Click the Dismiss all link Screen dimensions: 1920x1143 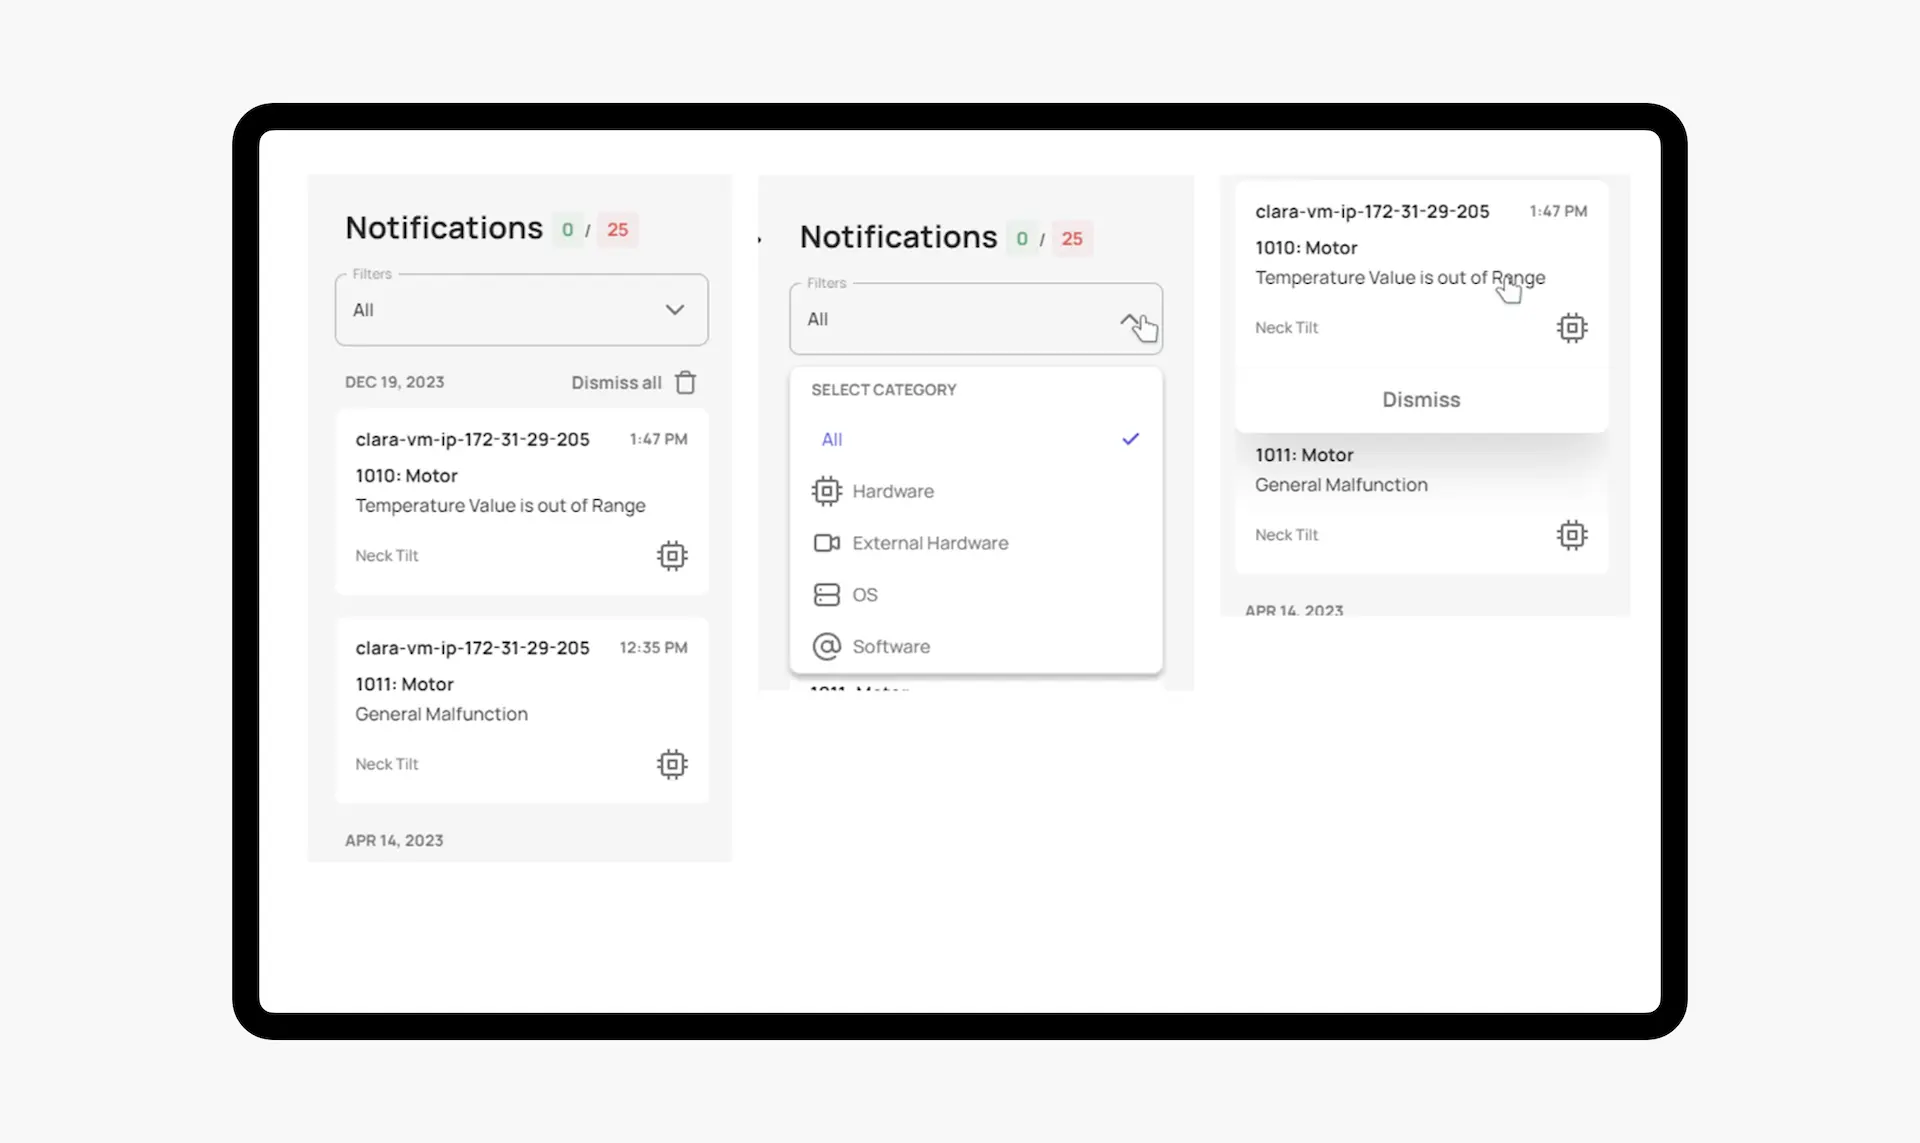coord(616,383)
